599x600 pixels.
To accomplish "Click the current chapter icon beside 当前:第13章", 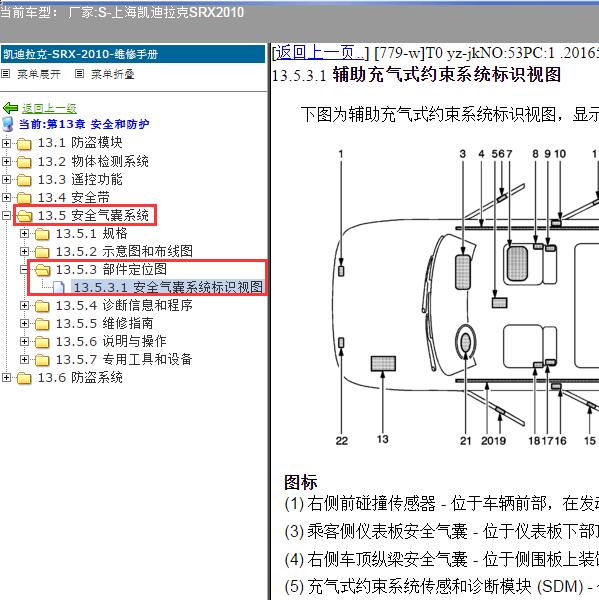I will (x=8, y=124).
